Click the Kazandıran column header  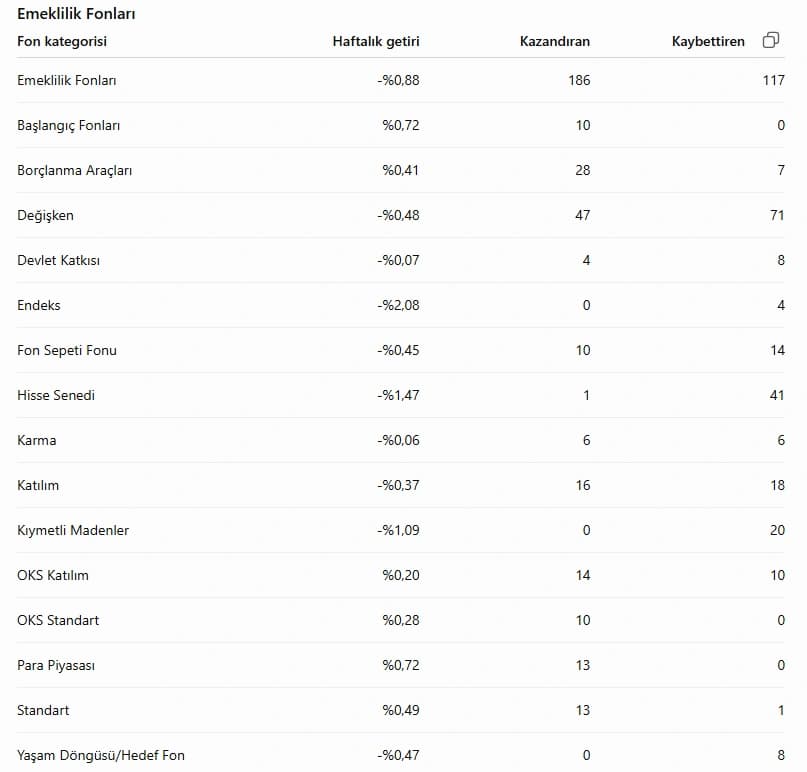coord(555,41)
